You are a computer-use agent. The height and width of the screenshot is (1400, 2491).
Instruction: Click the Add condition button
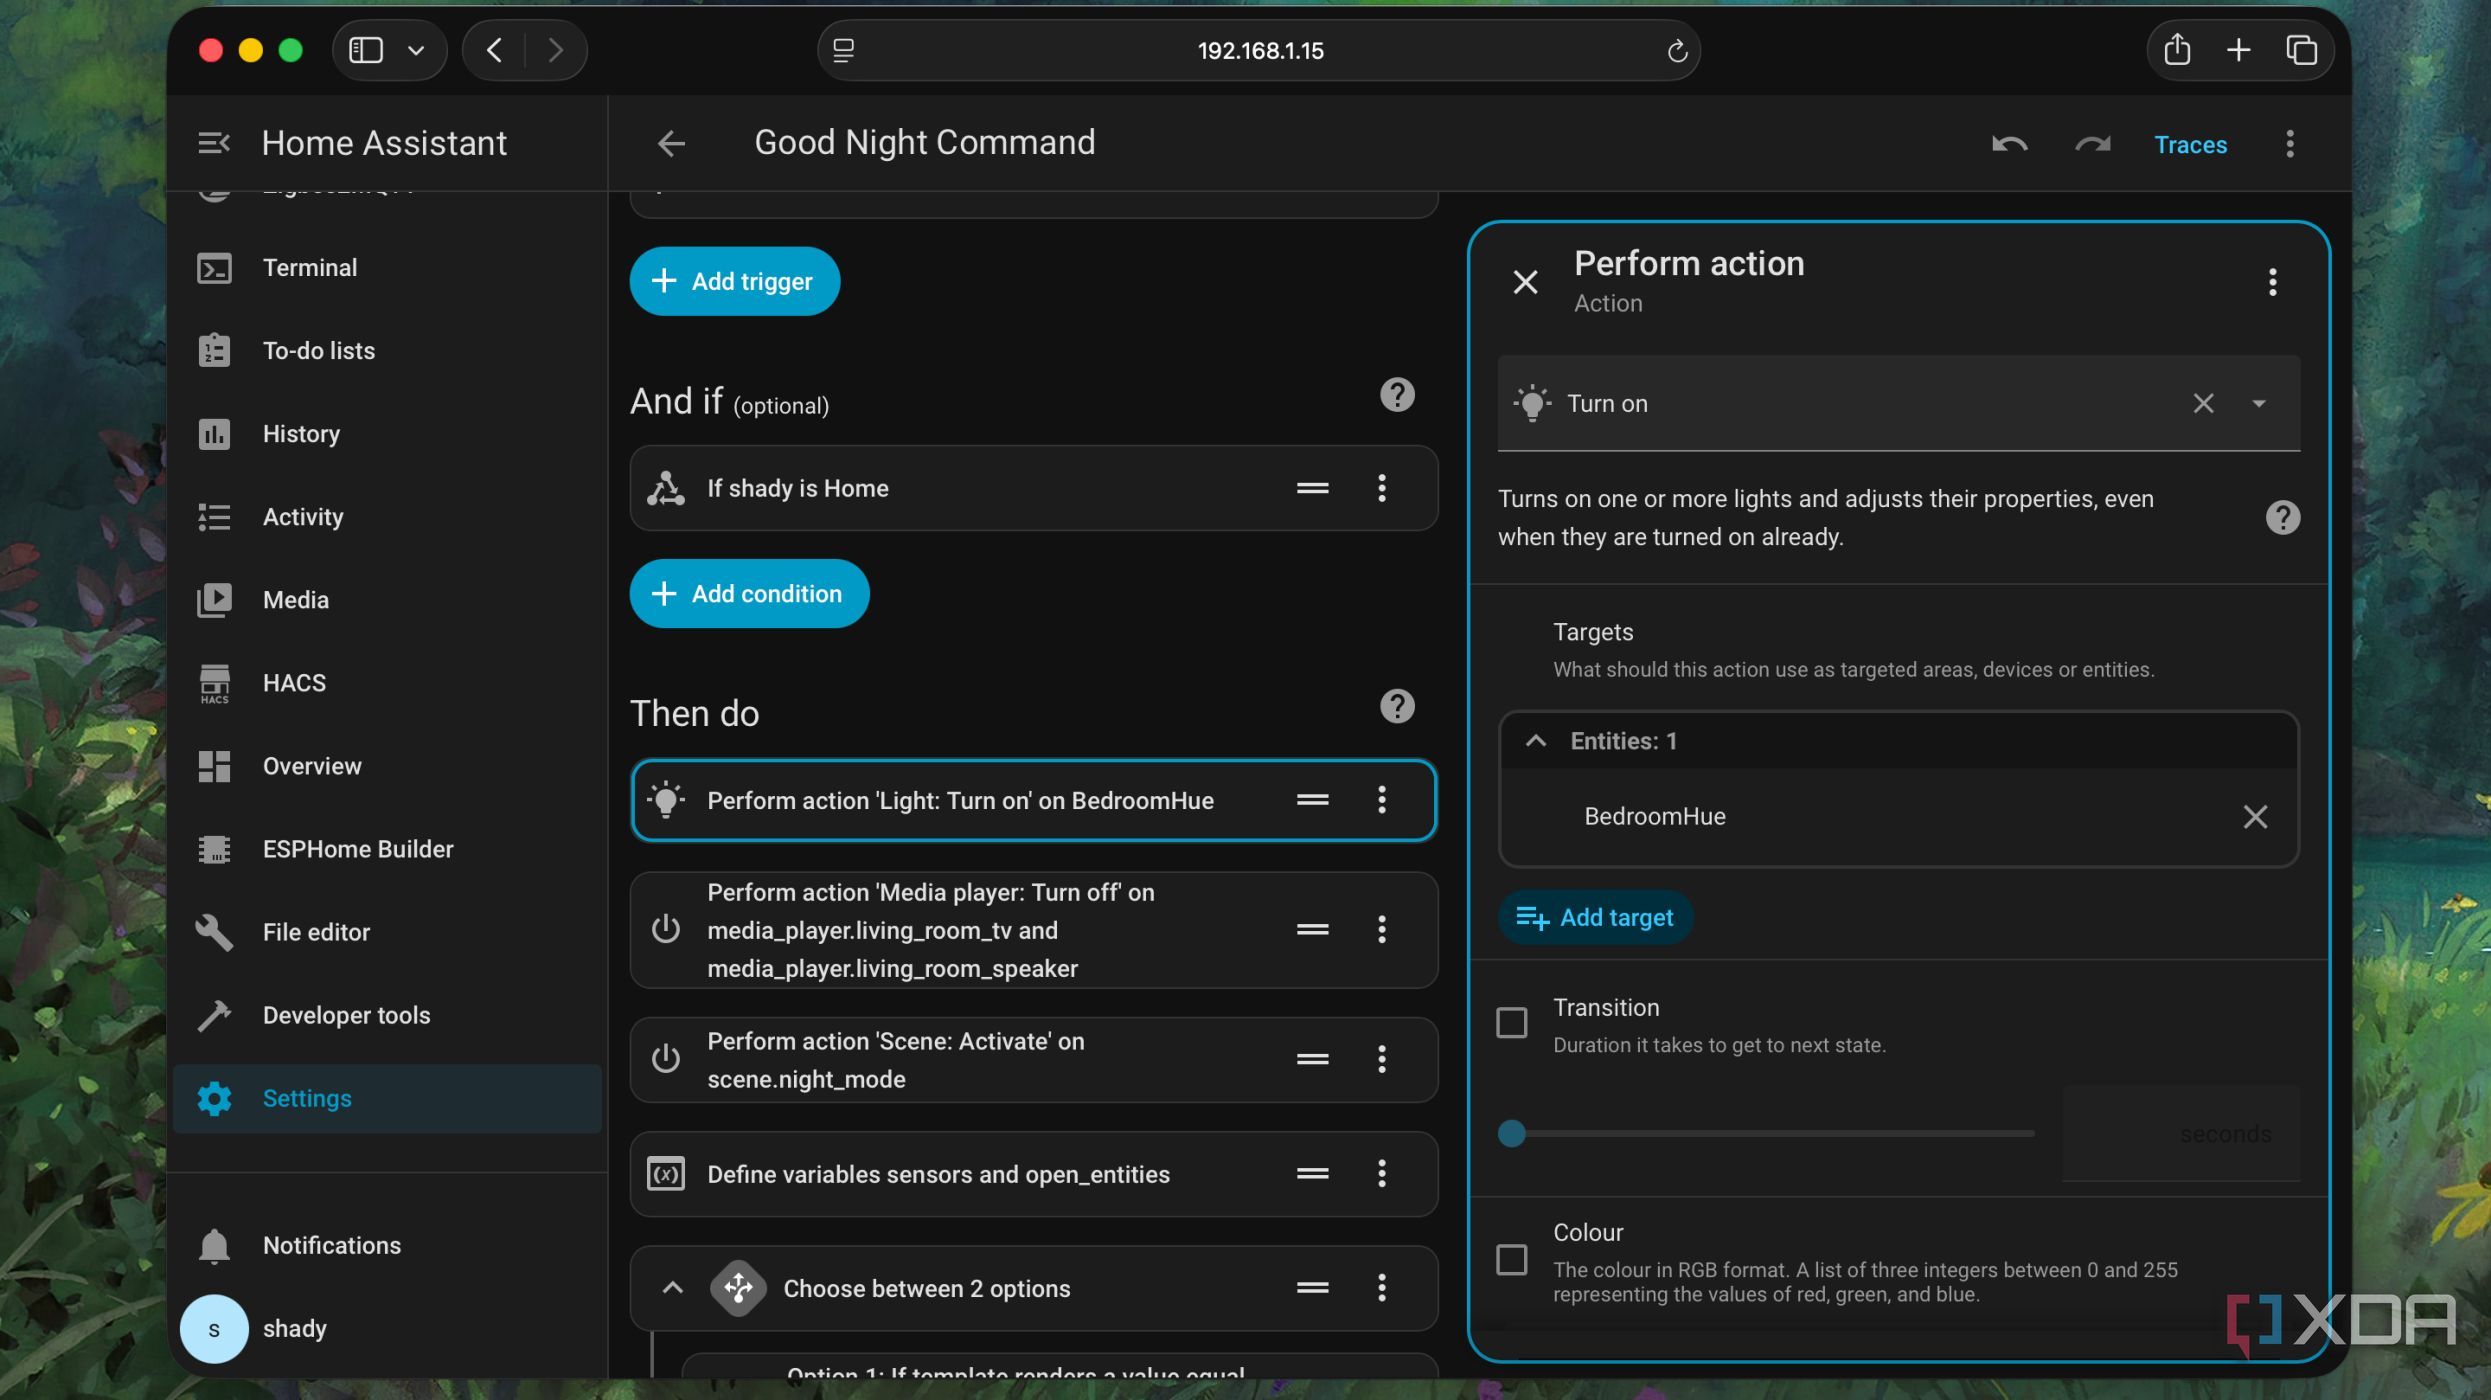(x=749, y=593)
